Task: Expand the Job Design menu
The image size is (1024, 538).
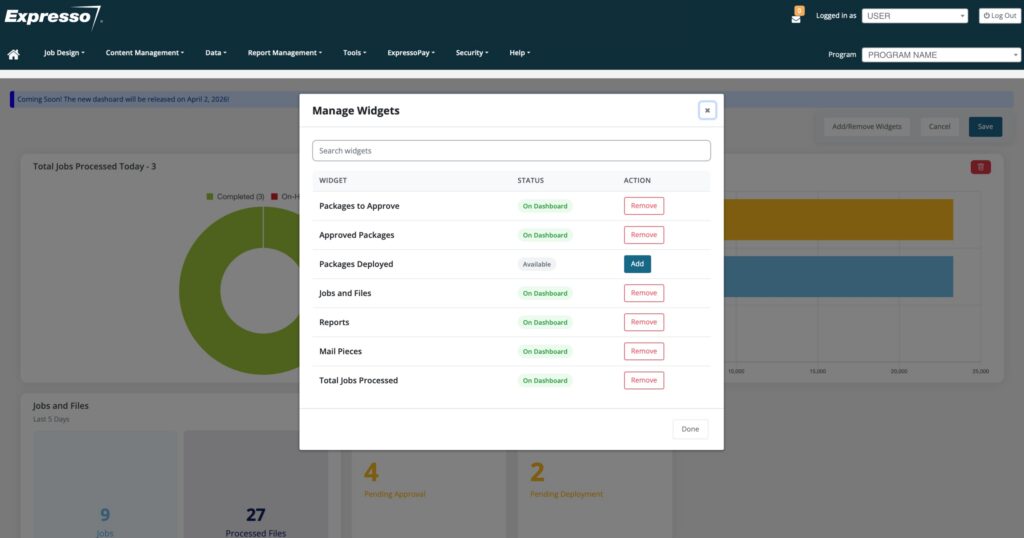Action: [64, 53]
